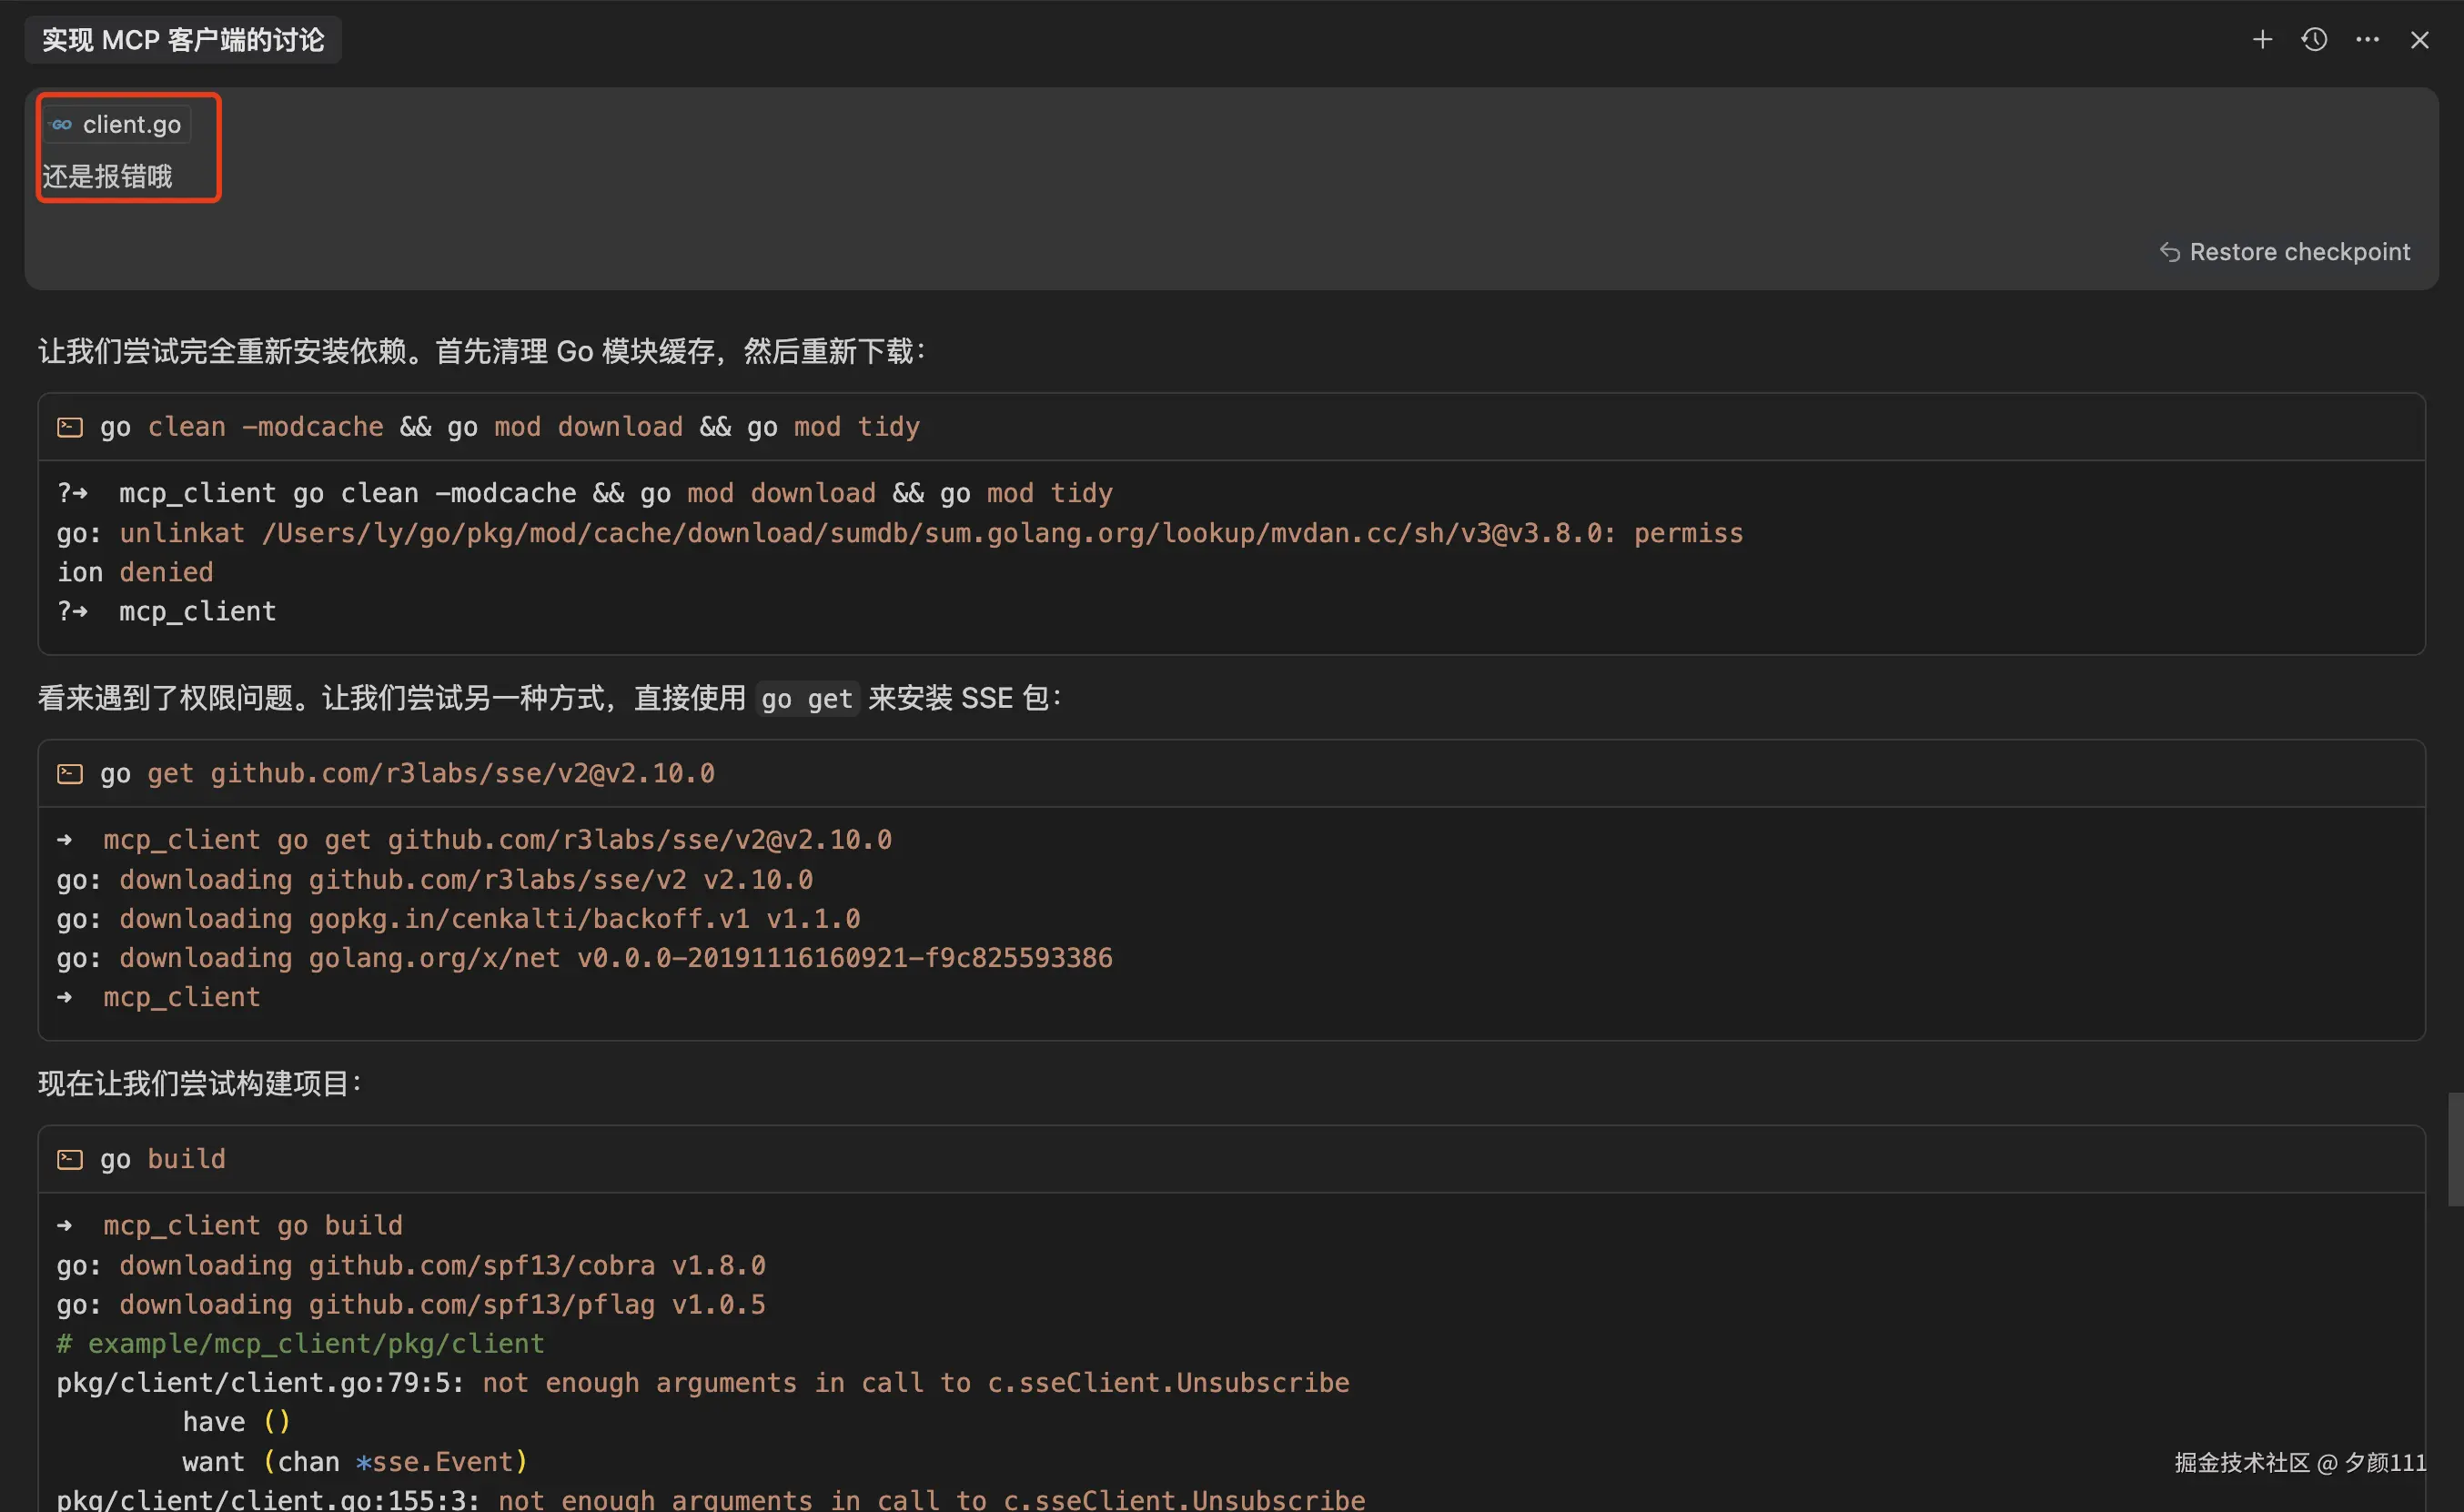Image resolution: width=2464 pixels, height=1512 pixels.
Task: Click the downloading golang.org/x/net line
Action: click(x=584, y=958)
